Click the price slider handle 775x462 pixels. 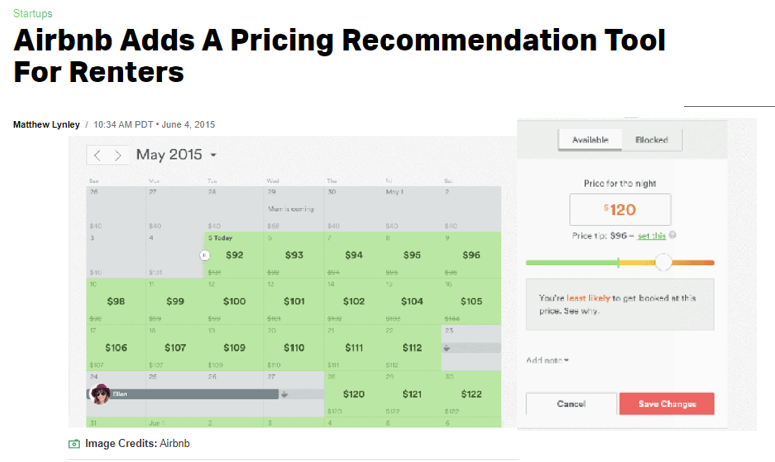point(663,262)
